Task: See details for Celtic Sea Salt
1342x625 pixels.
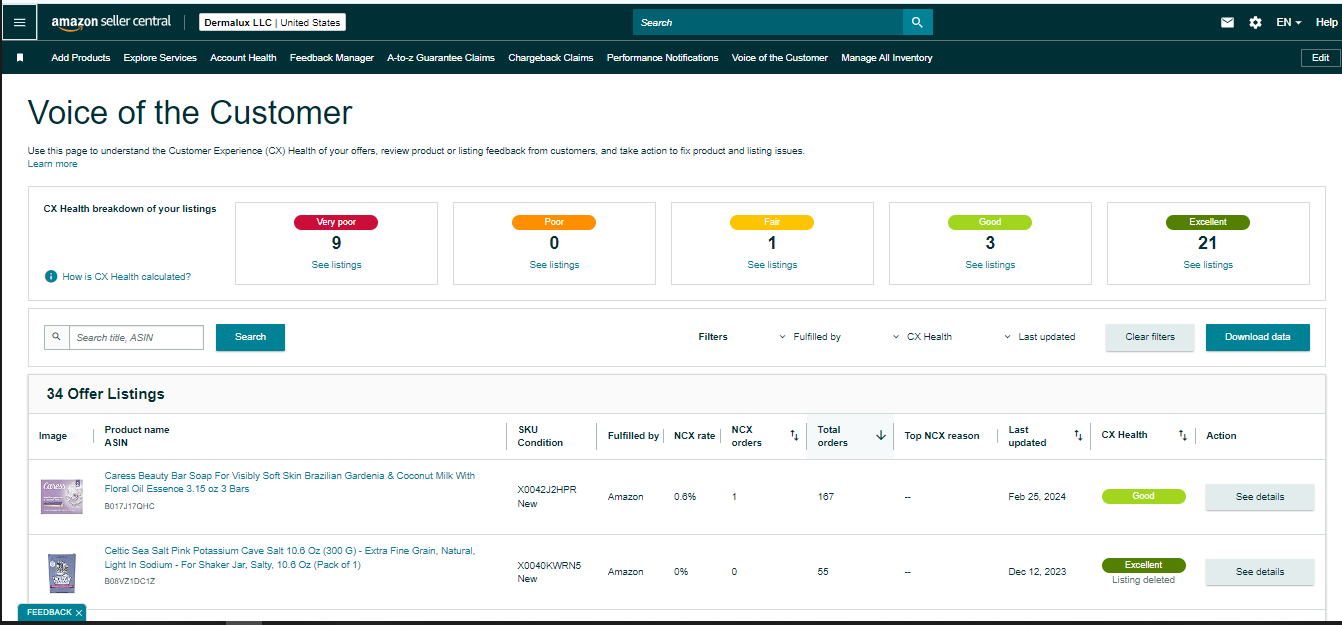Action: click(x=1260, y=572)
